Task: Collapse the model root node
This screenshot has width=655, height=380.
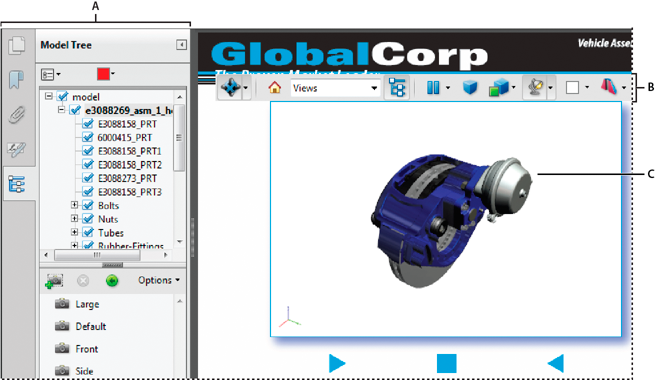Action: tap(49, 96)
